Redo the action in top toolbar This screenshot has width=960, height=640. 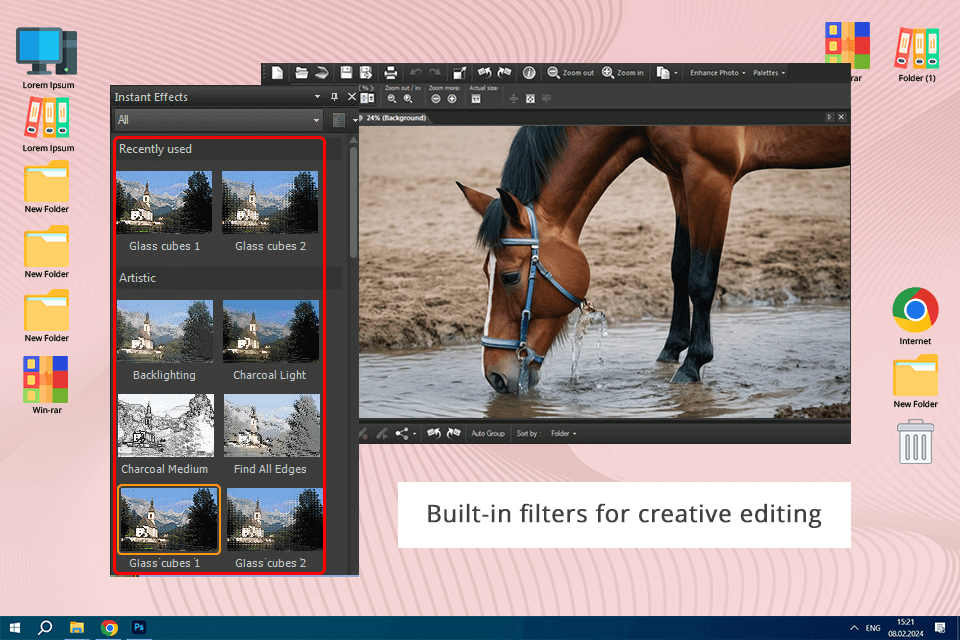click(x=435, y=73)
